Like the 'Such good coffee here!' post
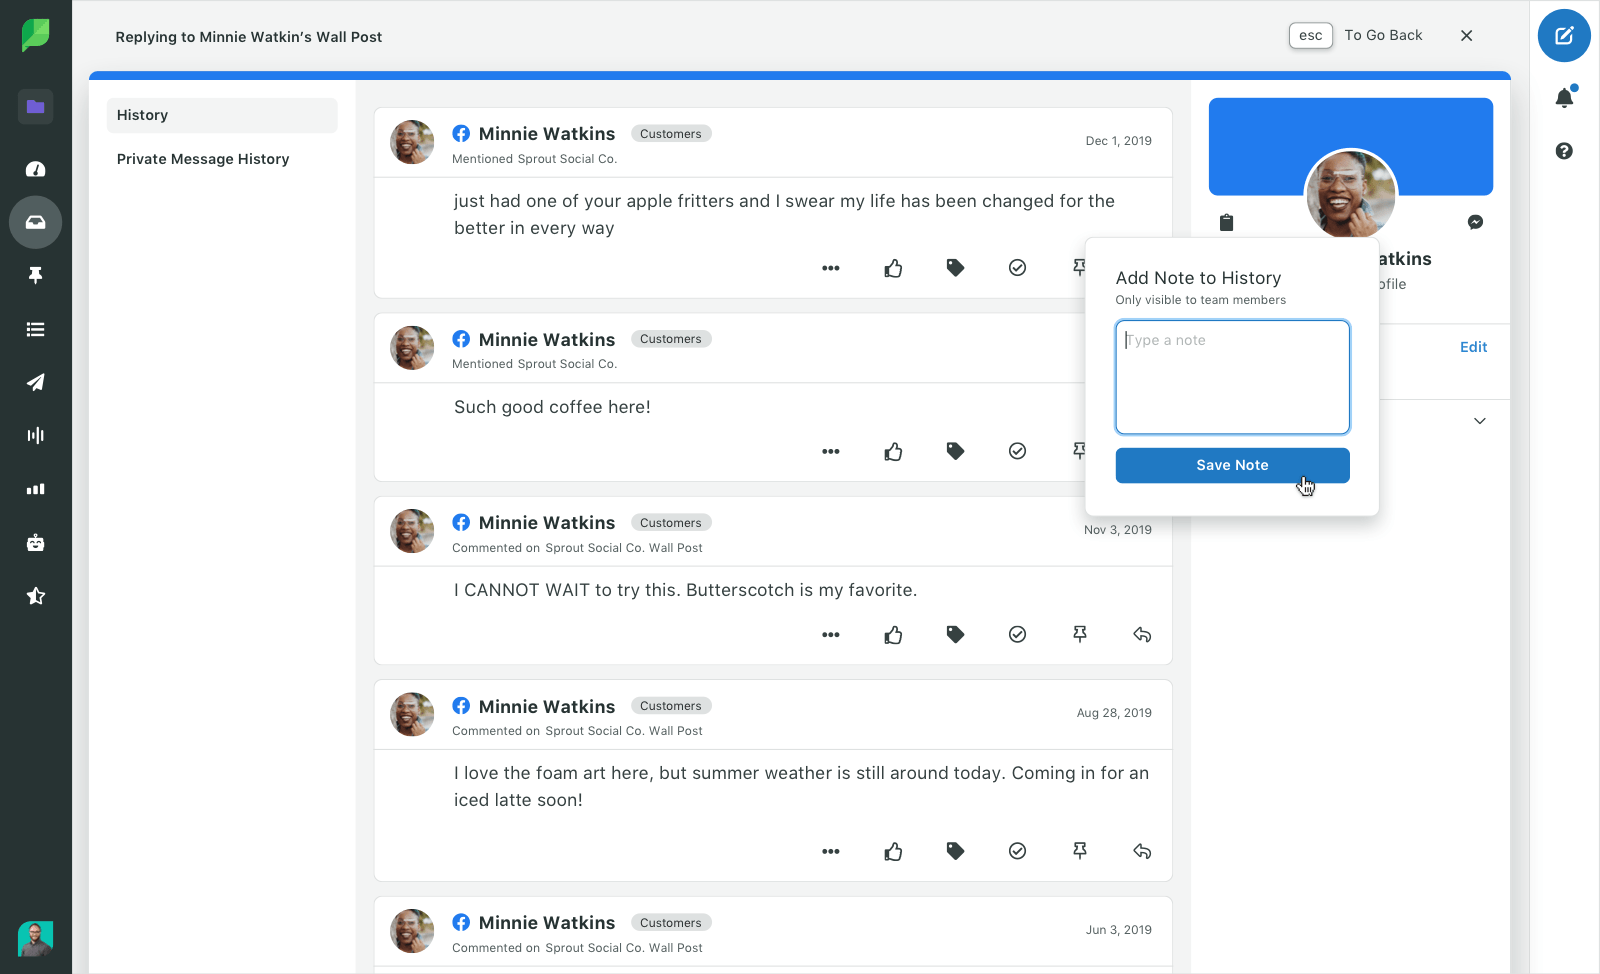 (x=893, y=452)
